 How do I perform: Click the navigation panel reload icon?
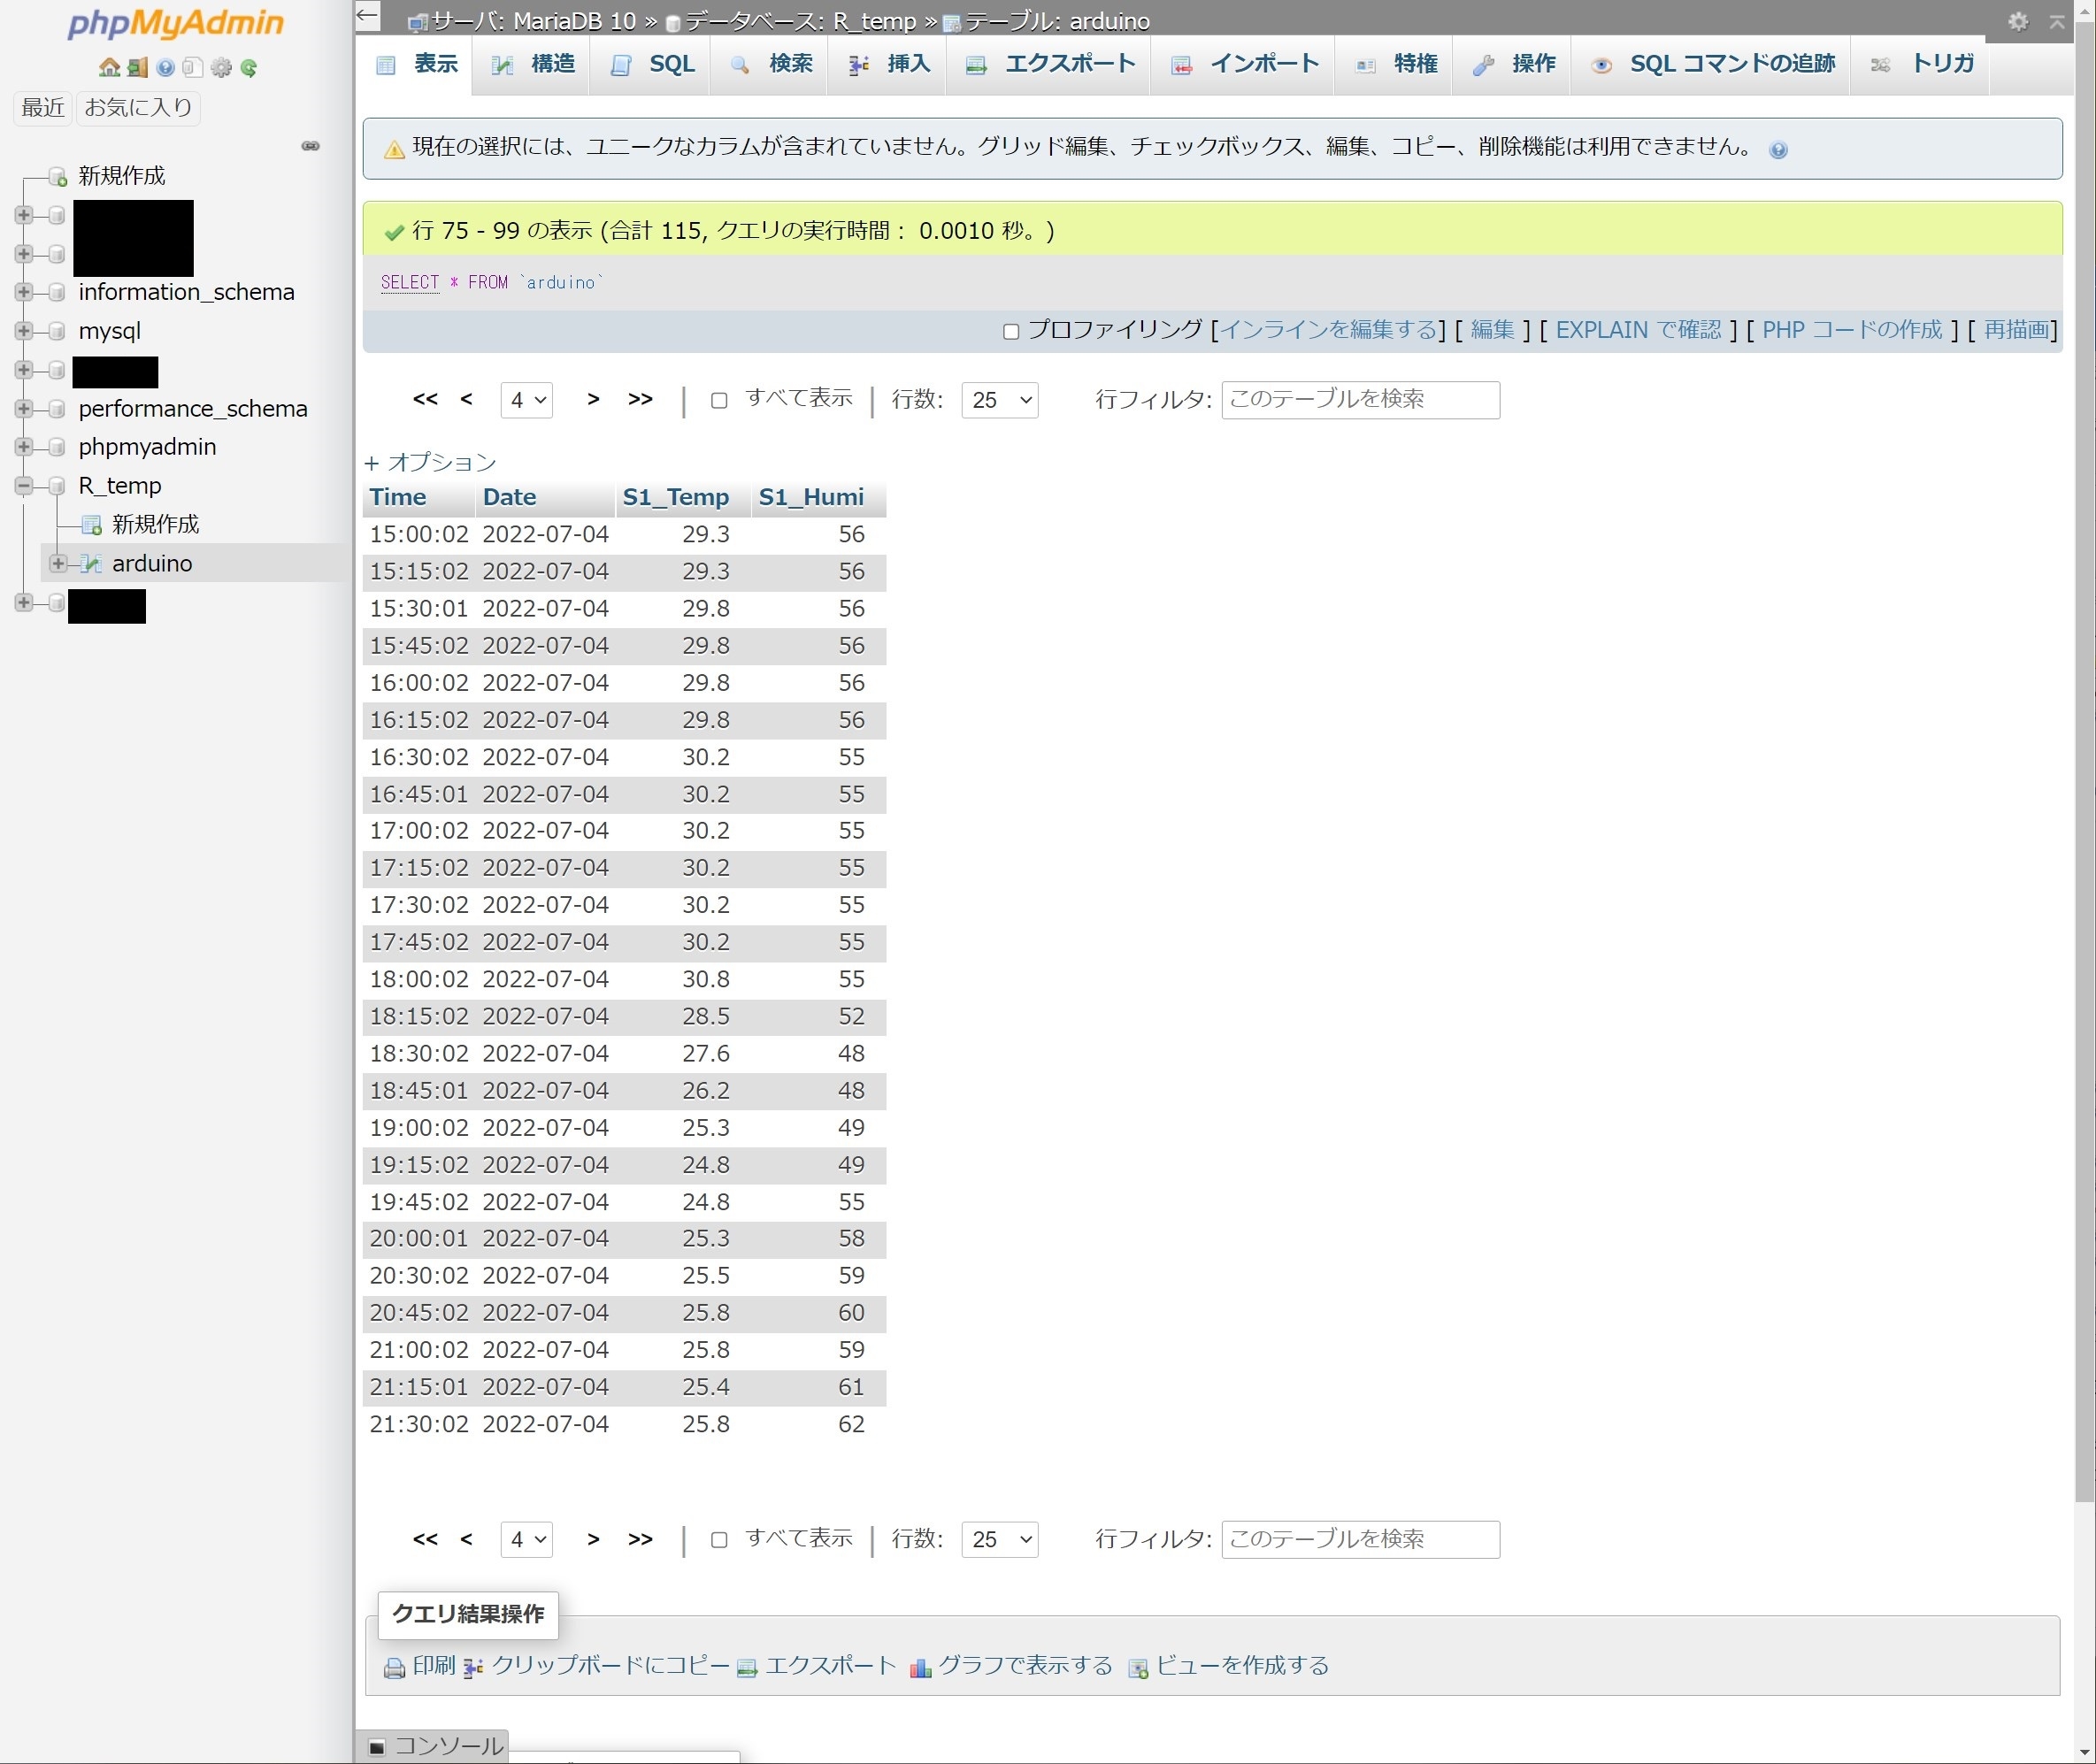249,68
